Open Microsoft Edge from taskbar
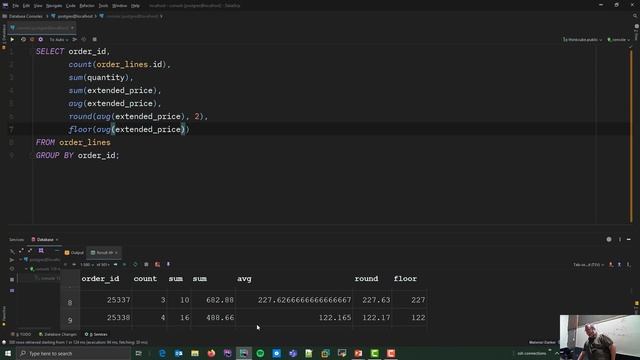Image resolution: width=640 pixels, height=360 pixels. 162,353
